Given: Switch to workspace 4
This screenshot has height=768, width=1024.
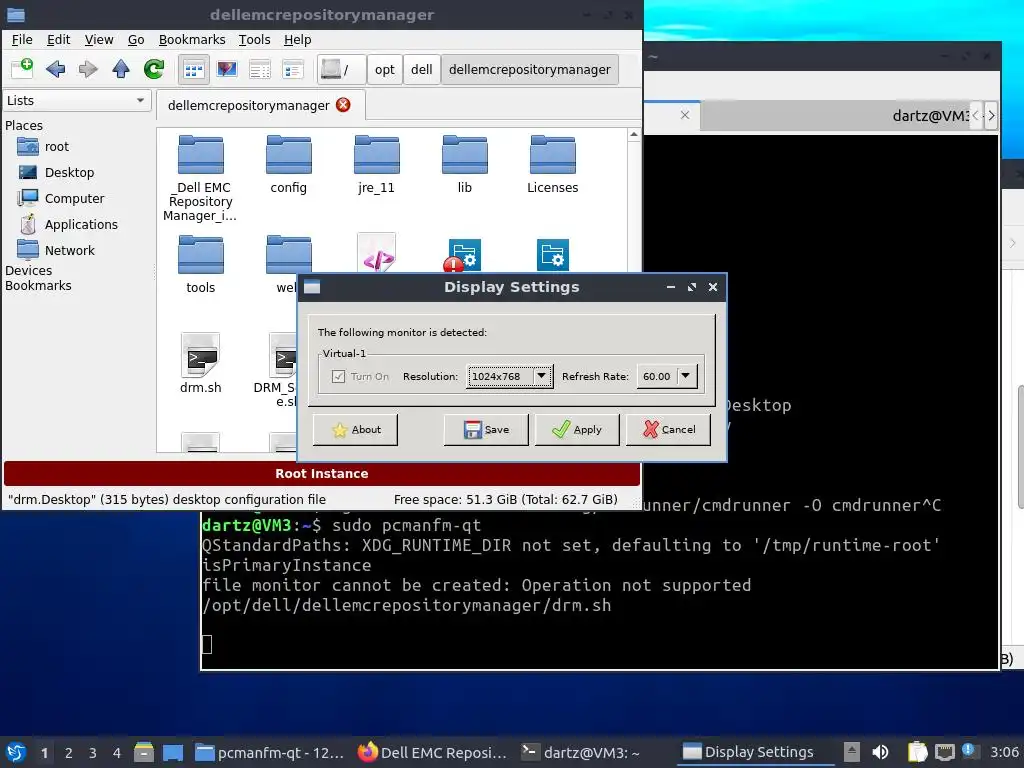Looking at the screenshot, I should click(x=117, y=753).
